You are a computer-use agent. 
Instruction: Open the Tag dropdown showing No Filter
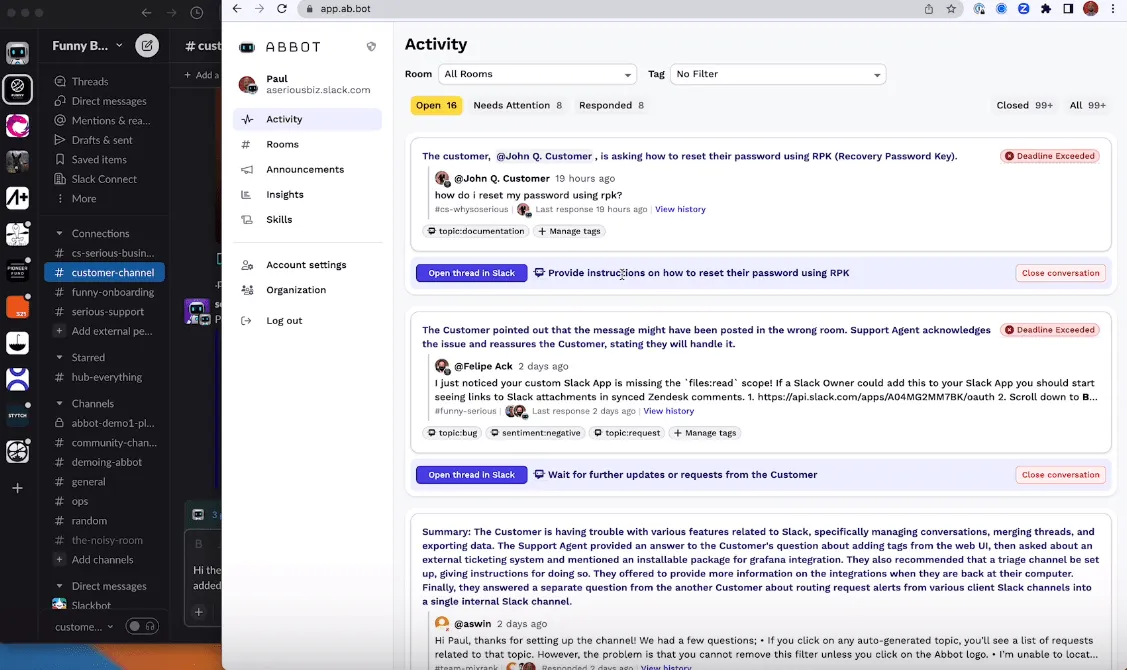pos(778,74)
